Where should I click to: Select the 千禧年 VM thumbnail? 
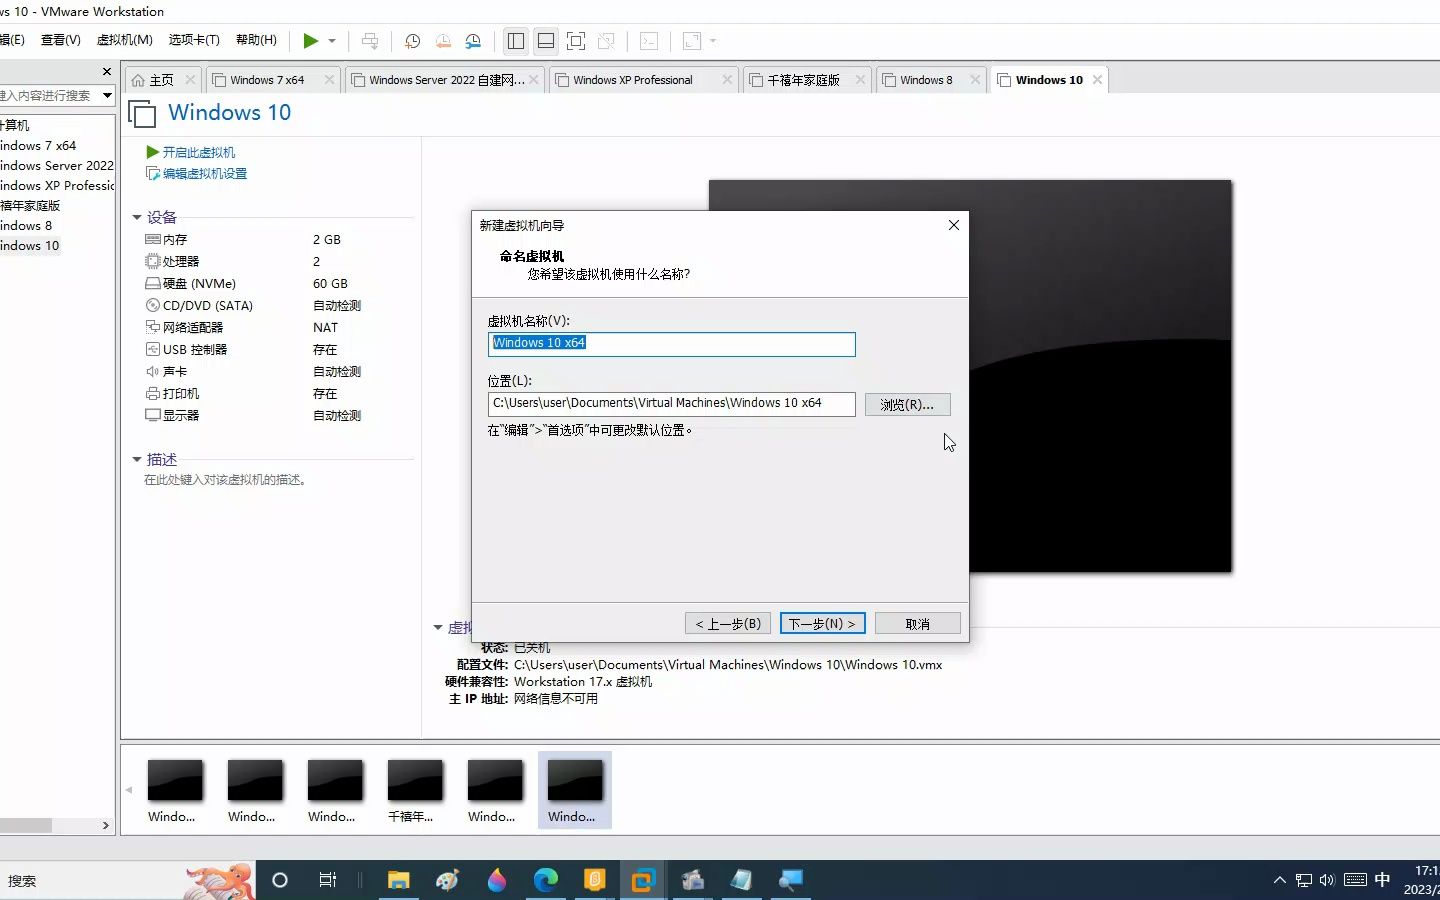(414, 790)
